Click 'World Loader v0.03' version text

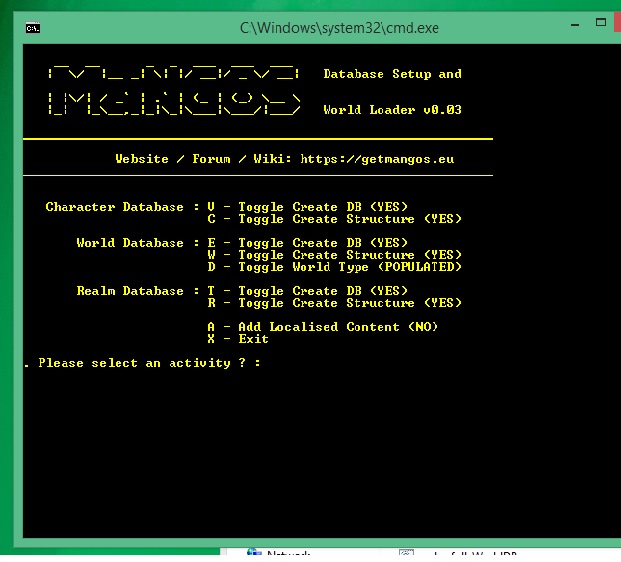(392, 110)
